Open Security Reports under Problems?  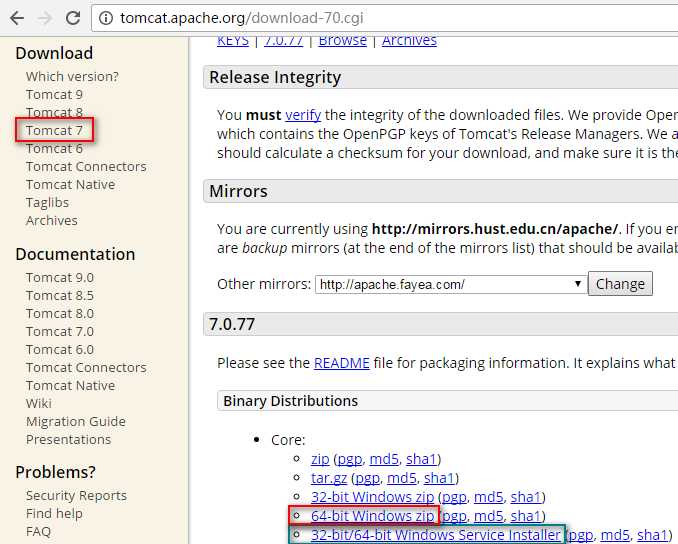pyautogui.click(x=76, y=496)
